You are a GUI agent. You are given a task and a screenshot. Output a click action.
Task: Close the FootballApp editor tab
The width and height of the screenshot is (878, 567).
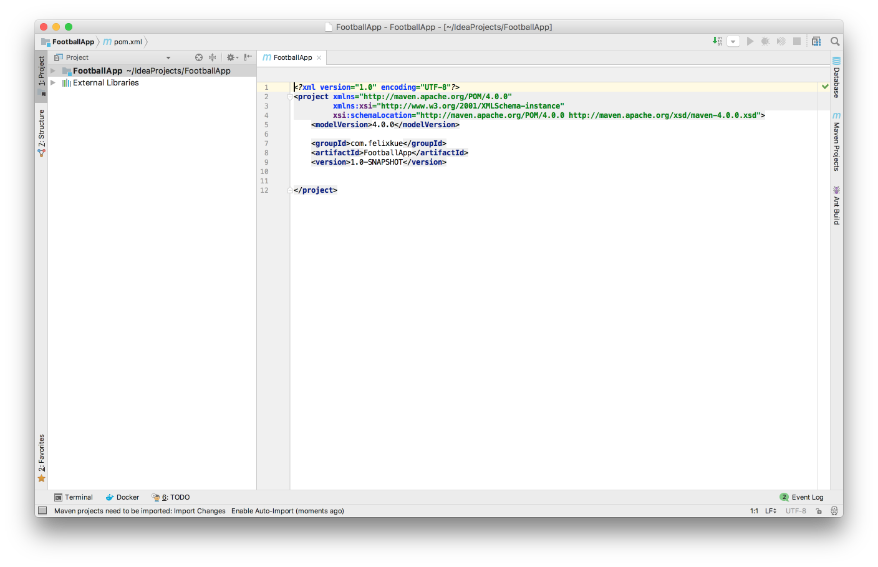click(x=319, y=58)
